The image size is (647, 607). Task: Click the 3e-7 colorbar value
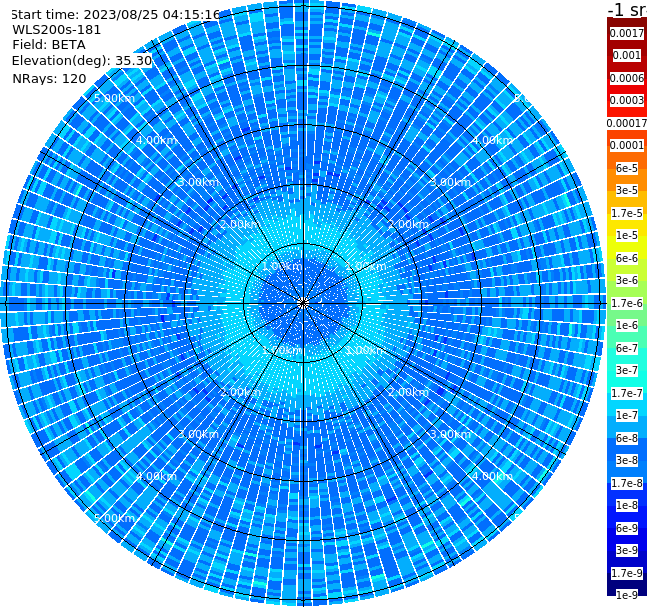(x=627, y=370)
